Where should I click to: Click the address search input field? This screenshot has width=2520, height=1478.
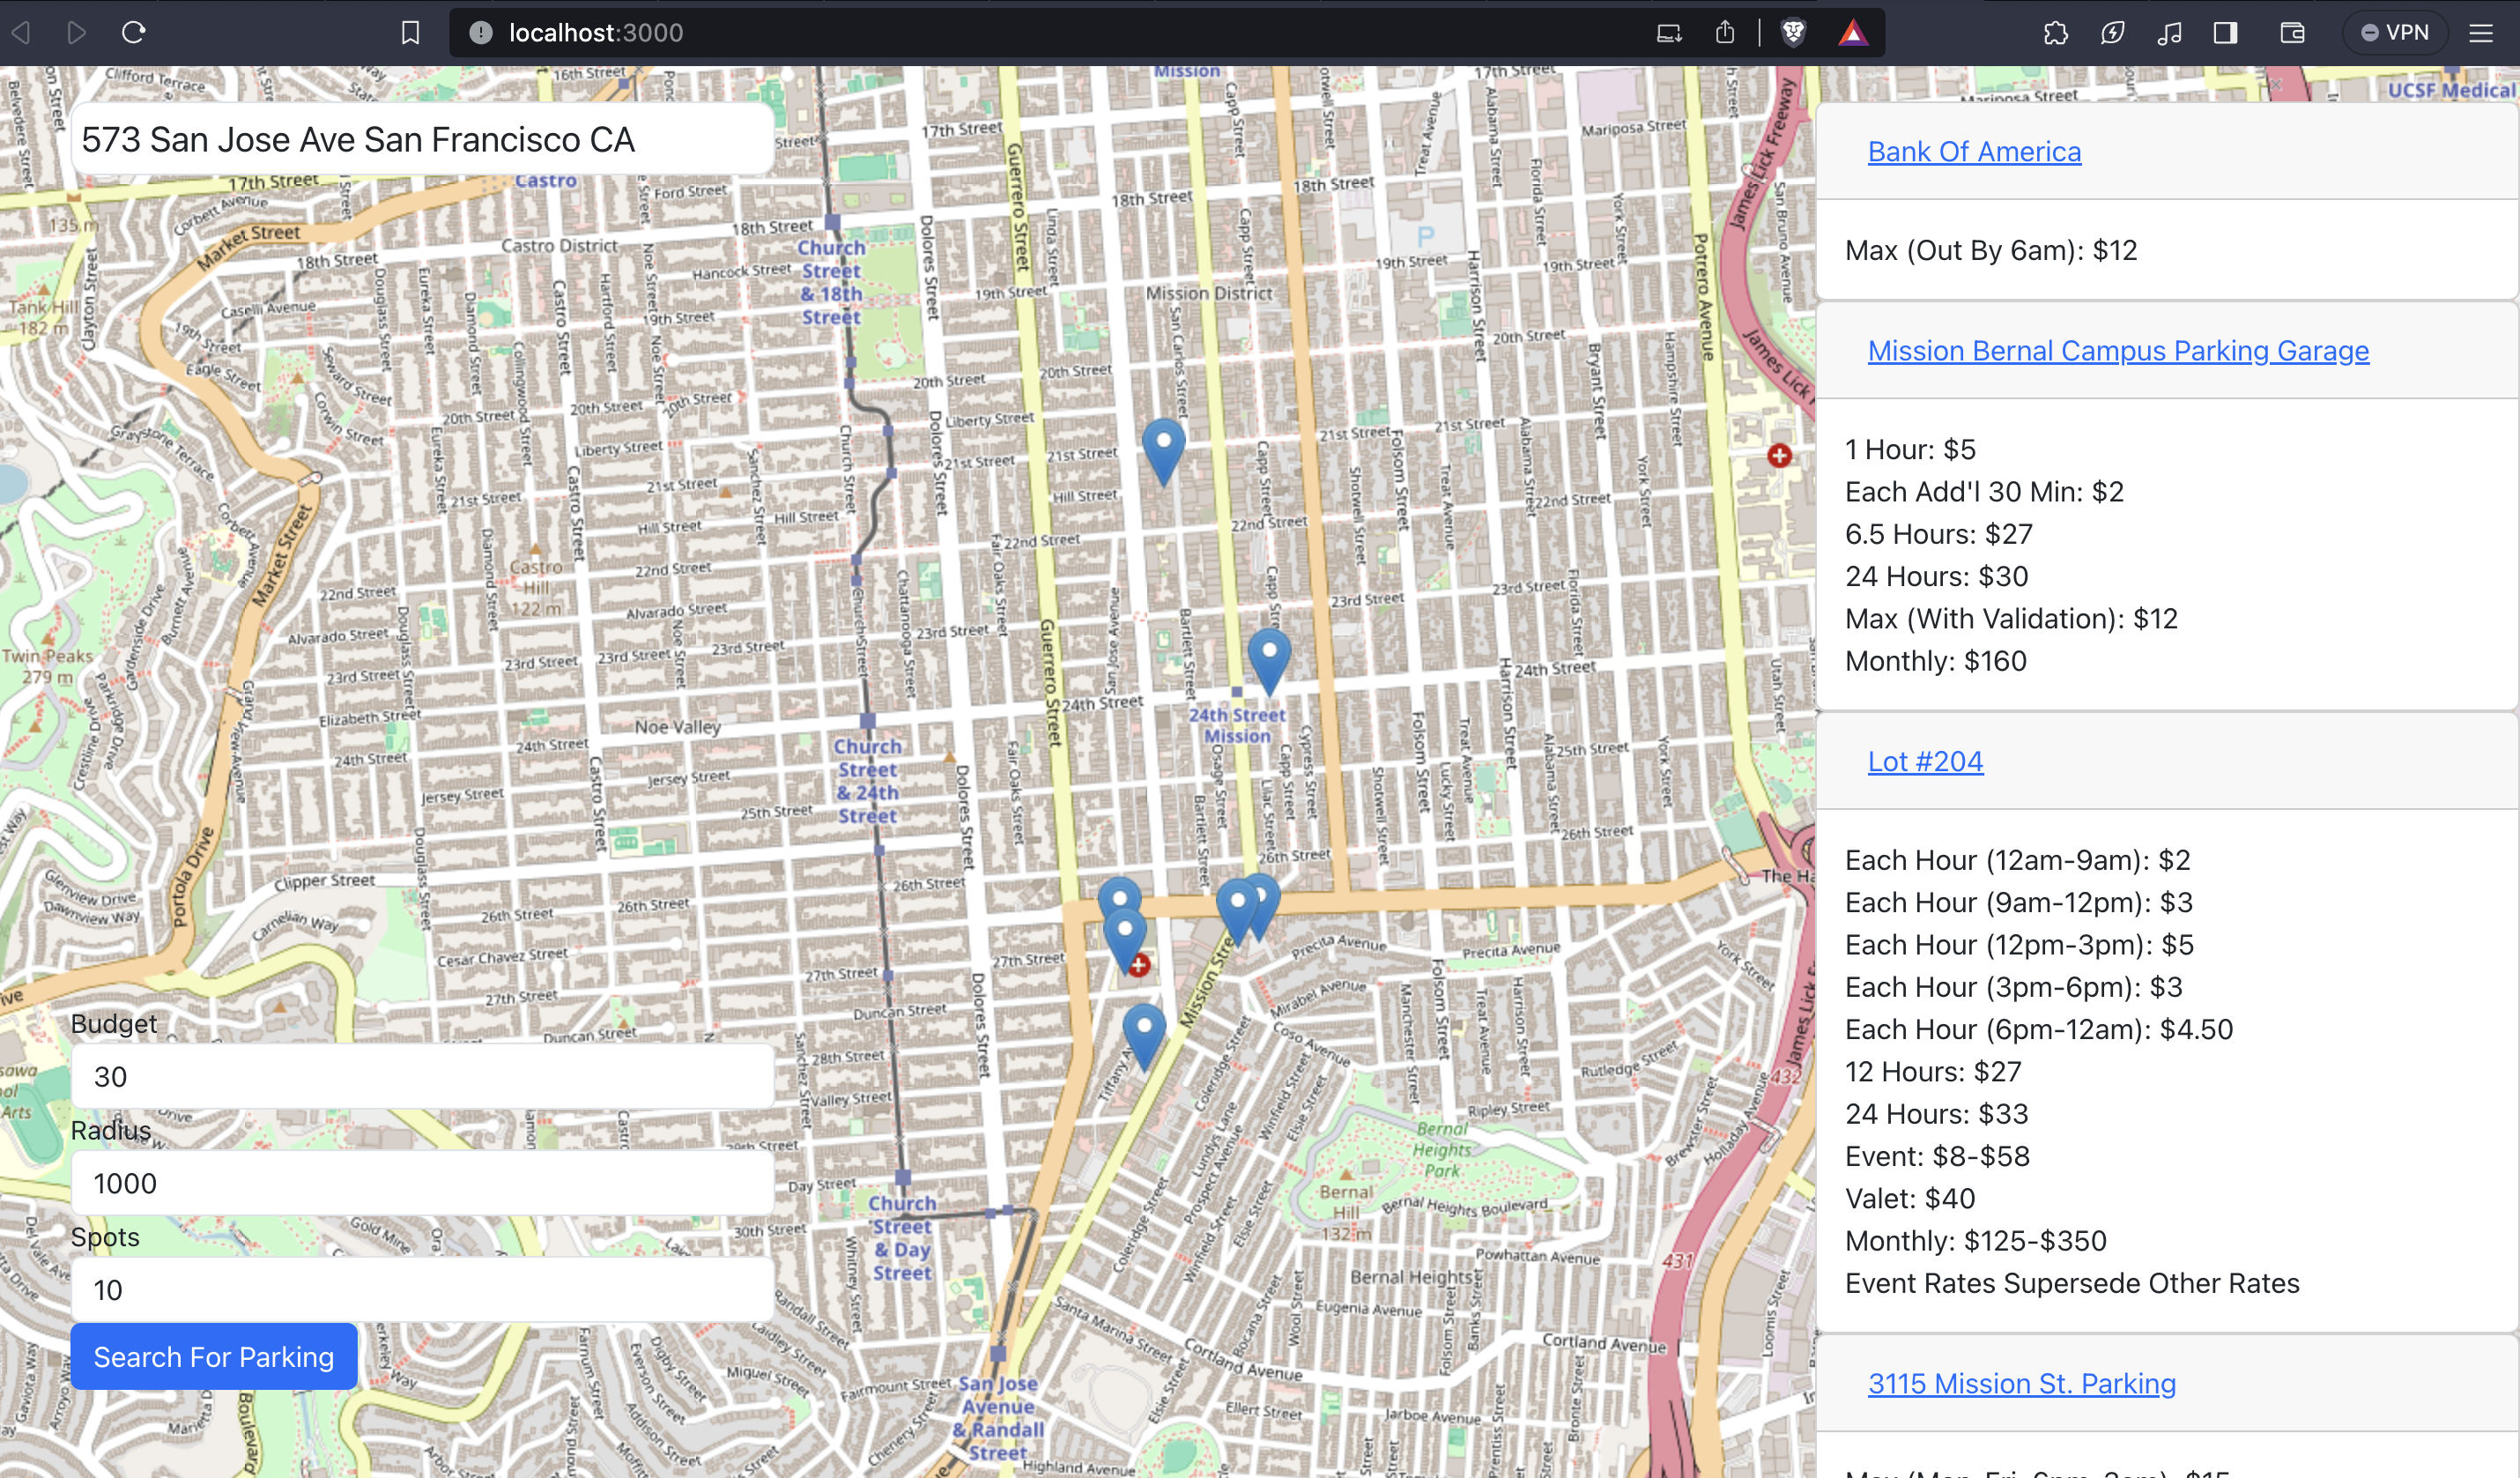click(422, 139)
